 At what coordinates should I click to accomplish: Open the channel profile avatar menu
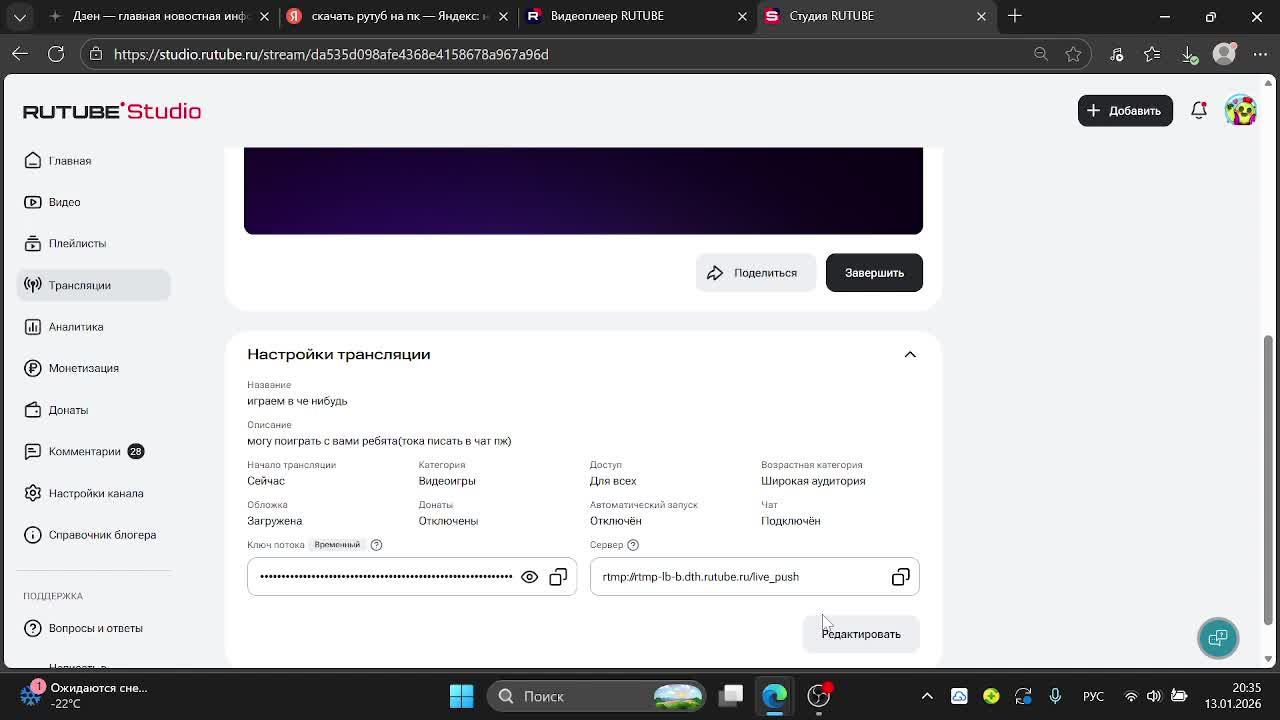(1241, 111)
